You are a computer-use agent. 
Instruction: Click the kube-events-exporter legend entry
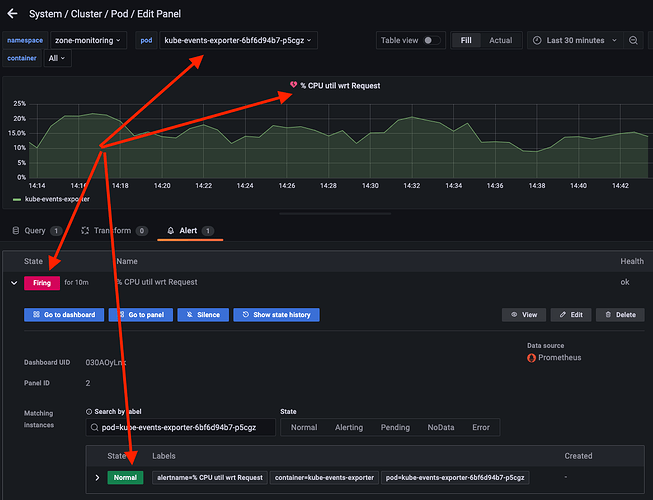[x=57, y=199]
